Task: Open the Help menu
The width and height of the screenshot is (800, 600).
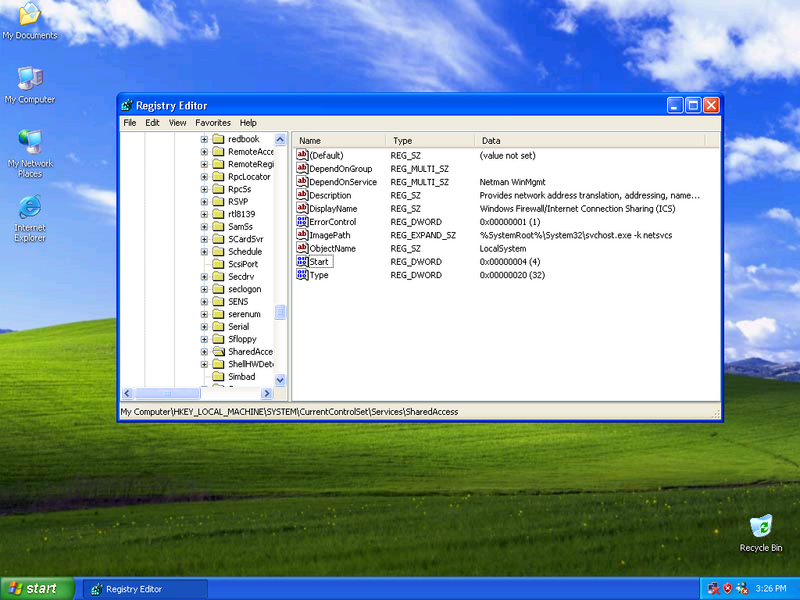Action: (248, 123)
